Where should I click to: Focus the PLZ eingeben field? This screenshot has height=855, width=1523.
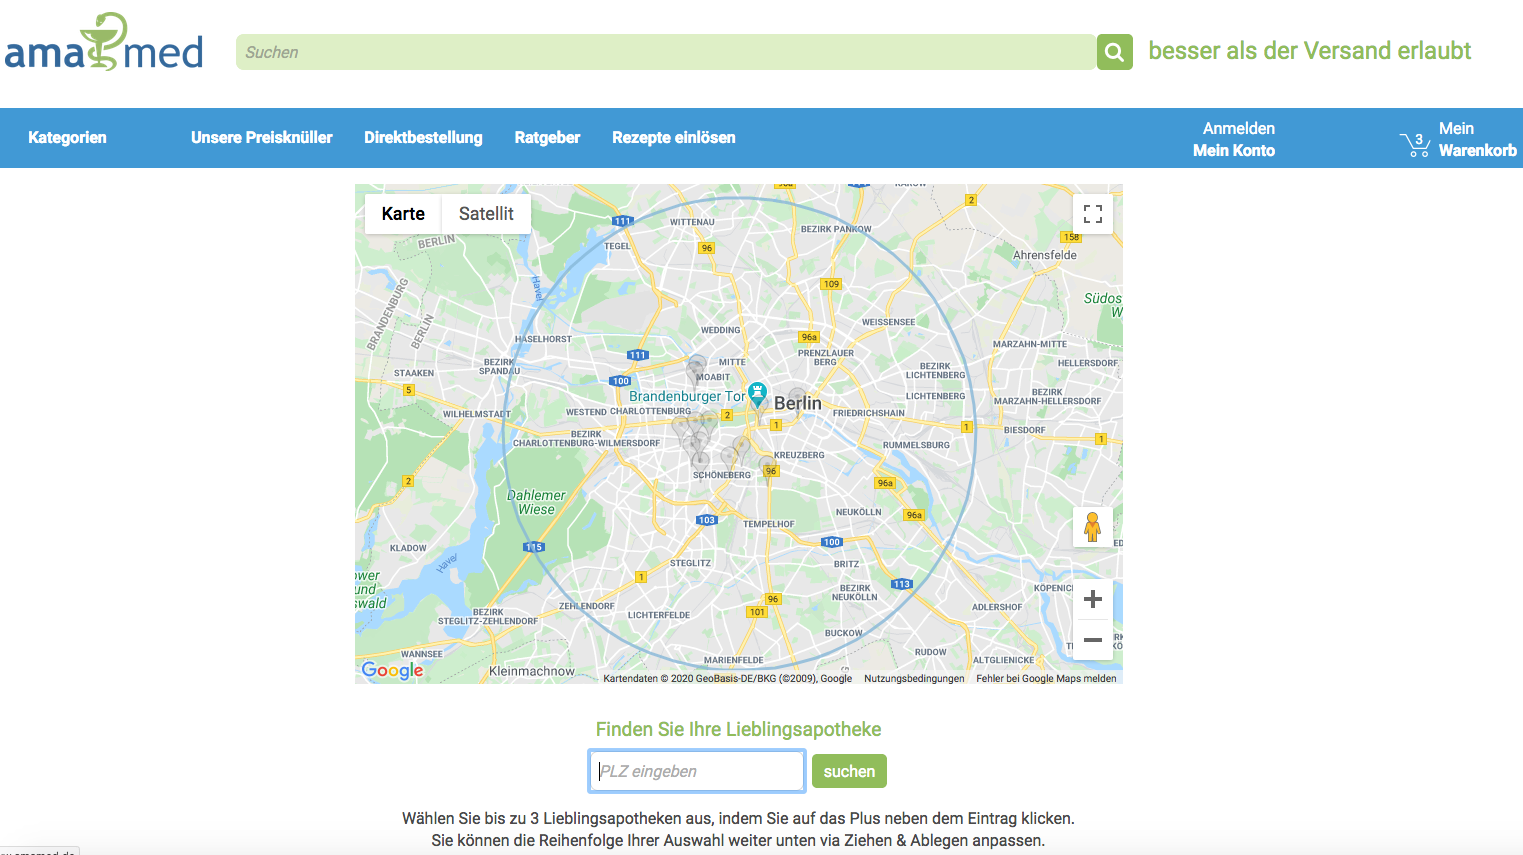click(697, 771)
